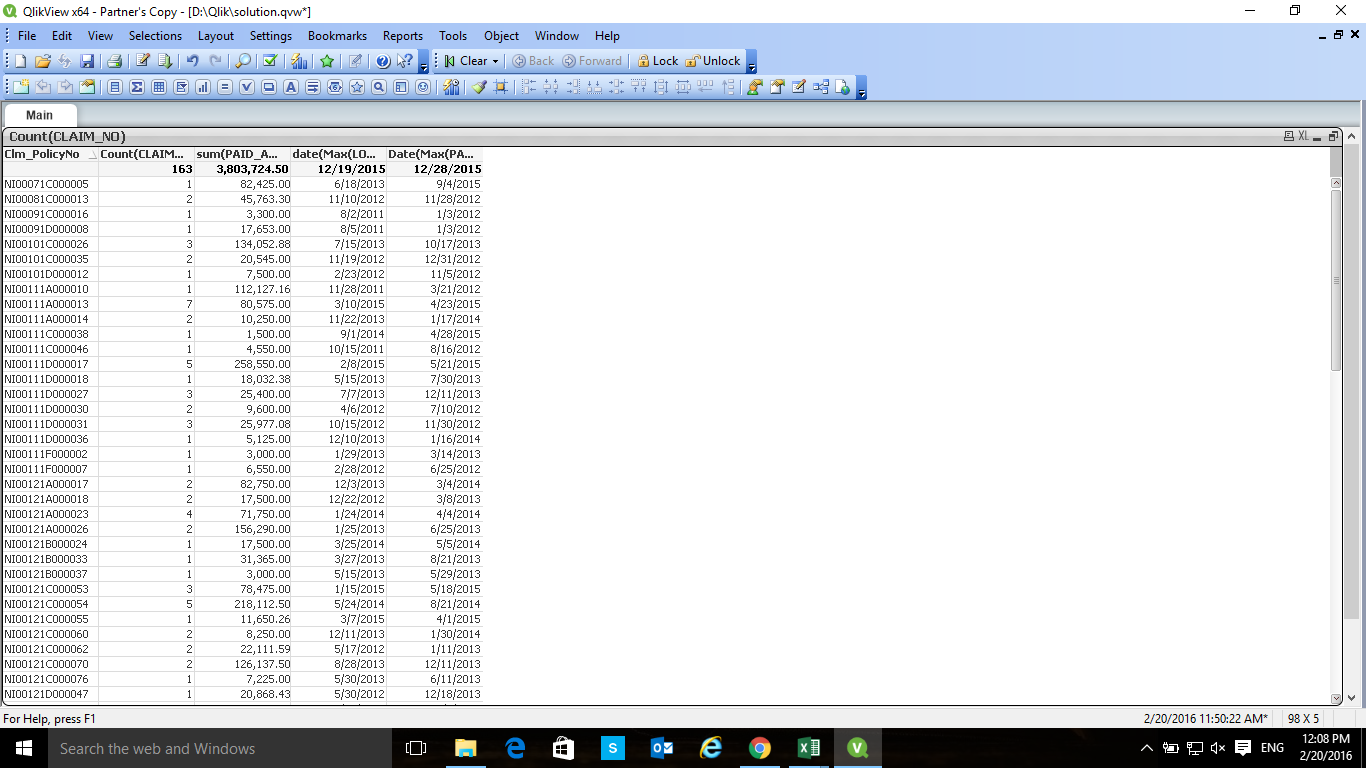
Task: Create a Bookmark Object (star icon)
Action: tap(356, 87)
